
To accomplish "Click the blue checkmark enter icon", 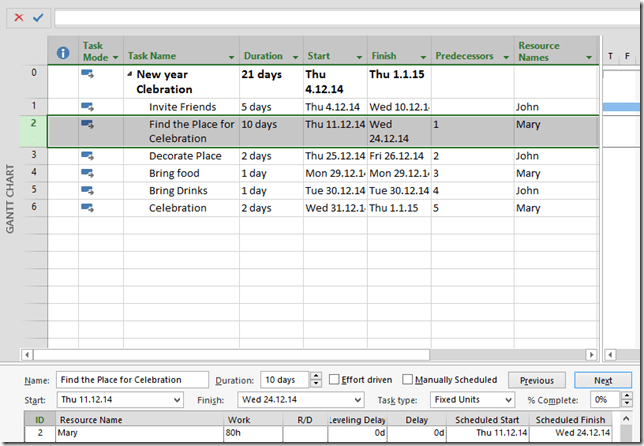I will tap(38, 17).
